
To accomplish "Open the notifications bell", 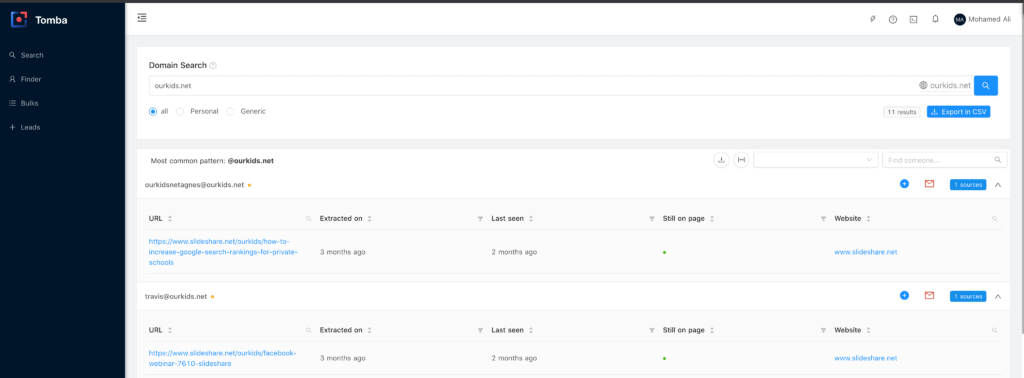I will (x=935, y=19).
